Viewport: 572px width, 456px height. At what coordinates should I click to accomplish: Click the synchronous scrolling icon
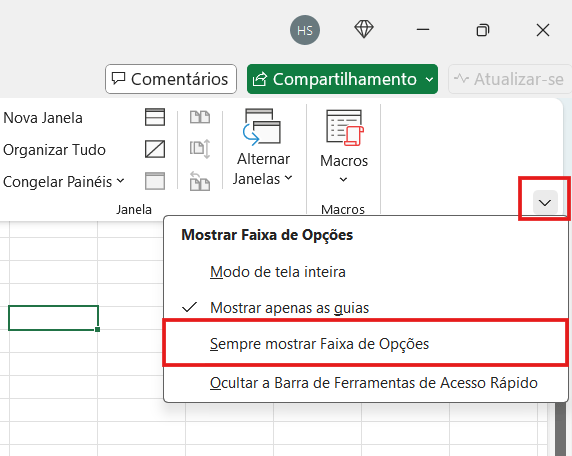pos(200,149)
